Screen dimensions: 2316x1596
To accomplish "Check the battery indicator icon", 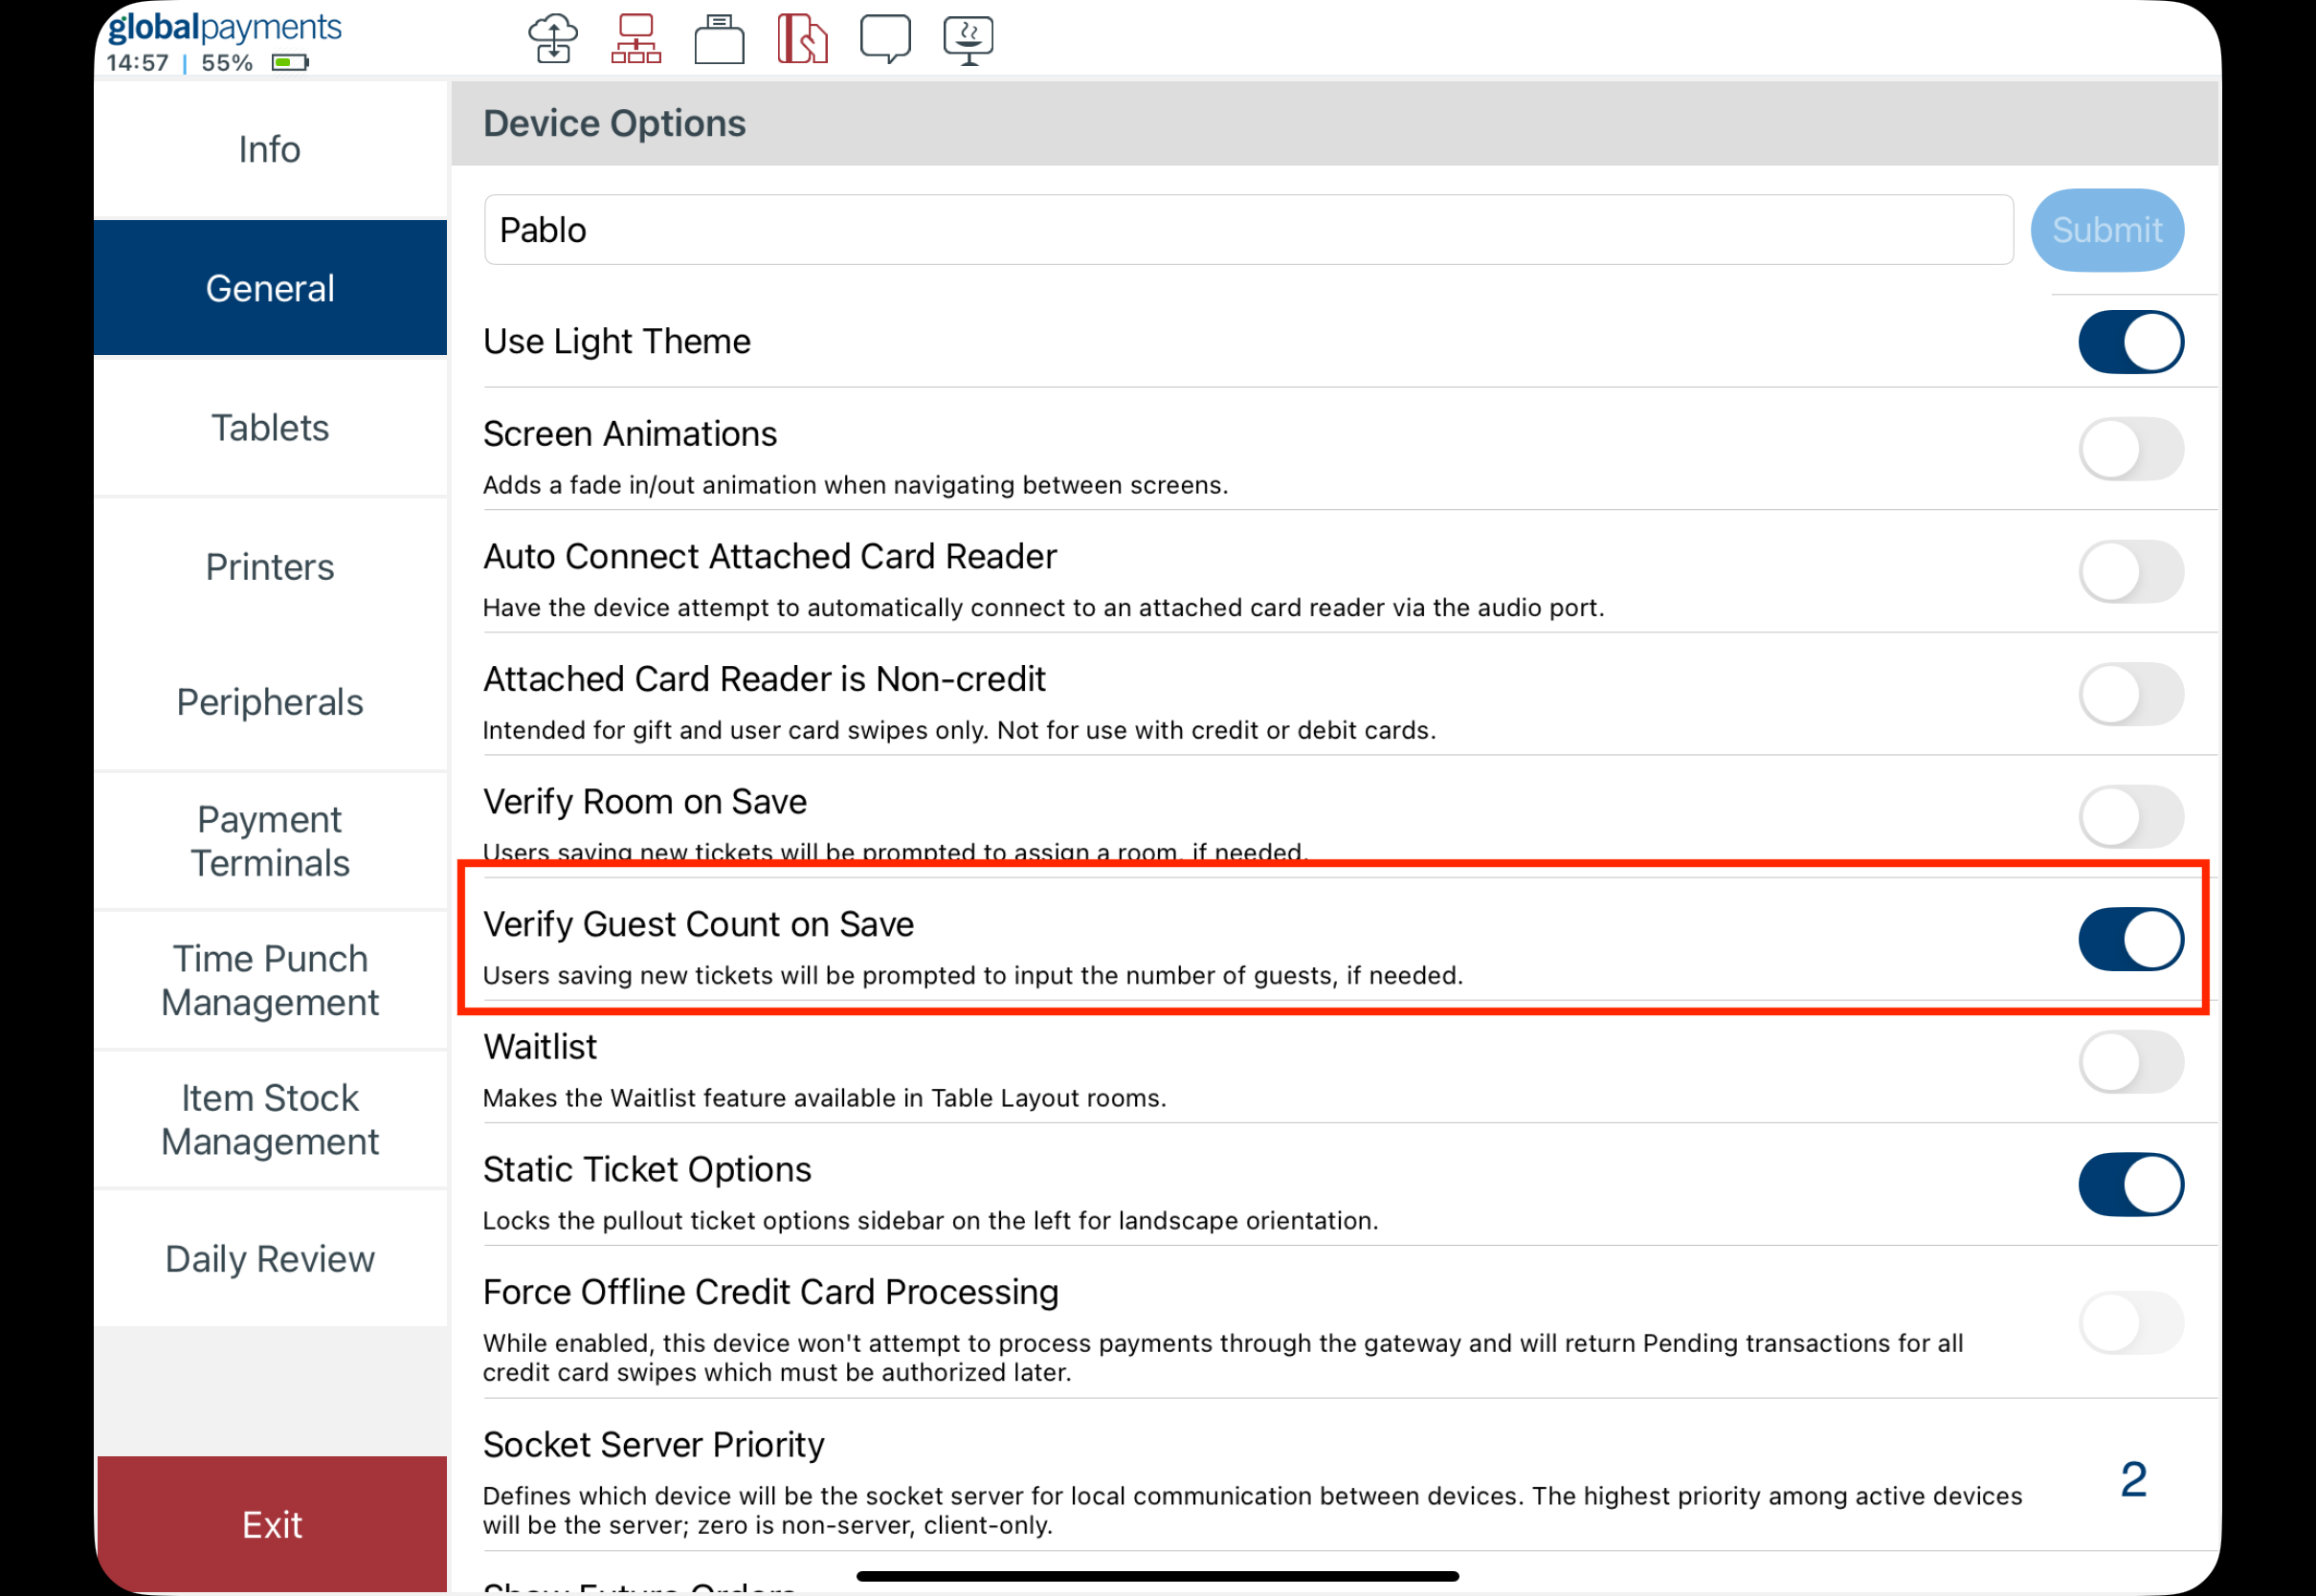I will point(290,62).
